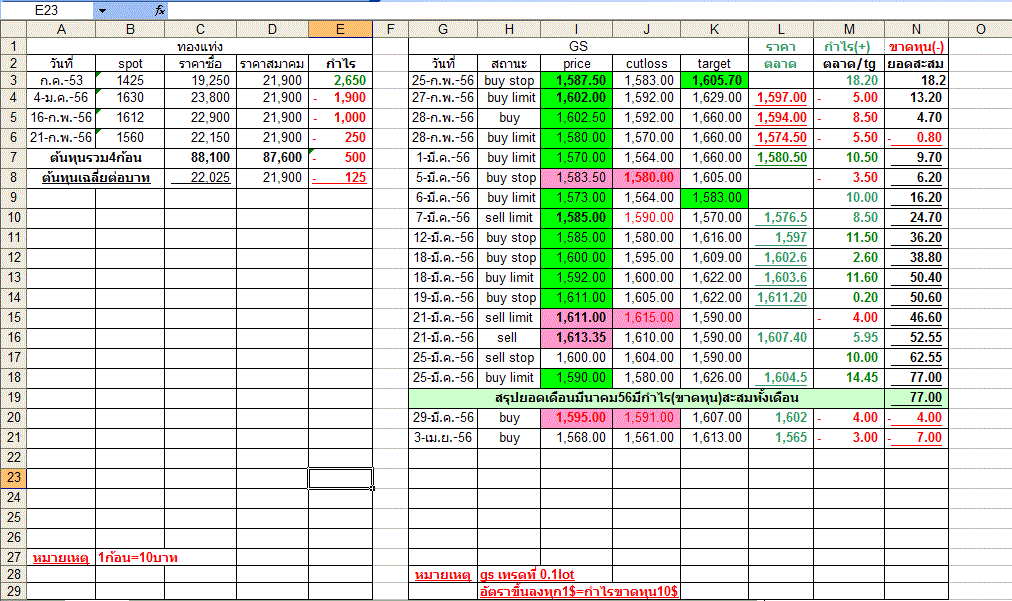This screenshot has height=601, width=1012.
Task: Click the select-all corner above row 1
Action: point(13,29)
